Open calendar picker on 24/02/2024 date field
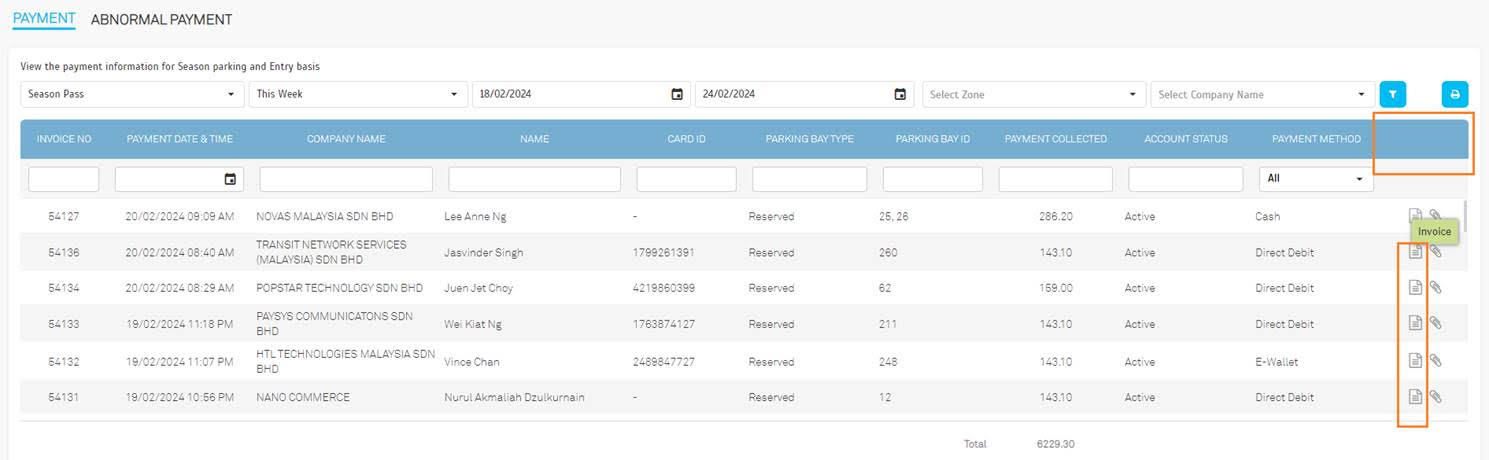1489x460 pixels. pyautogui.click(x=900, y=95)
